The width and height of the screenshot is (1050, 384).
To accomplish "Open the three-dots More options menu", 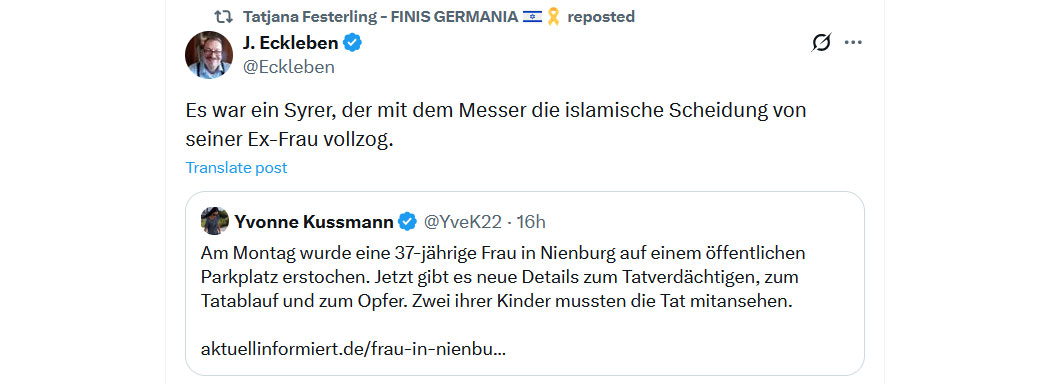I will [852, 43].
